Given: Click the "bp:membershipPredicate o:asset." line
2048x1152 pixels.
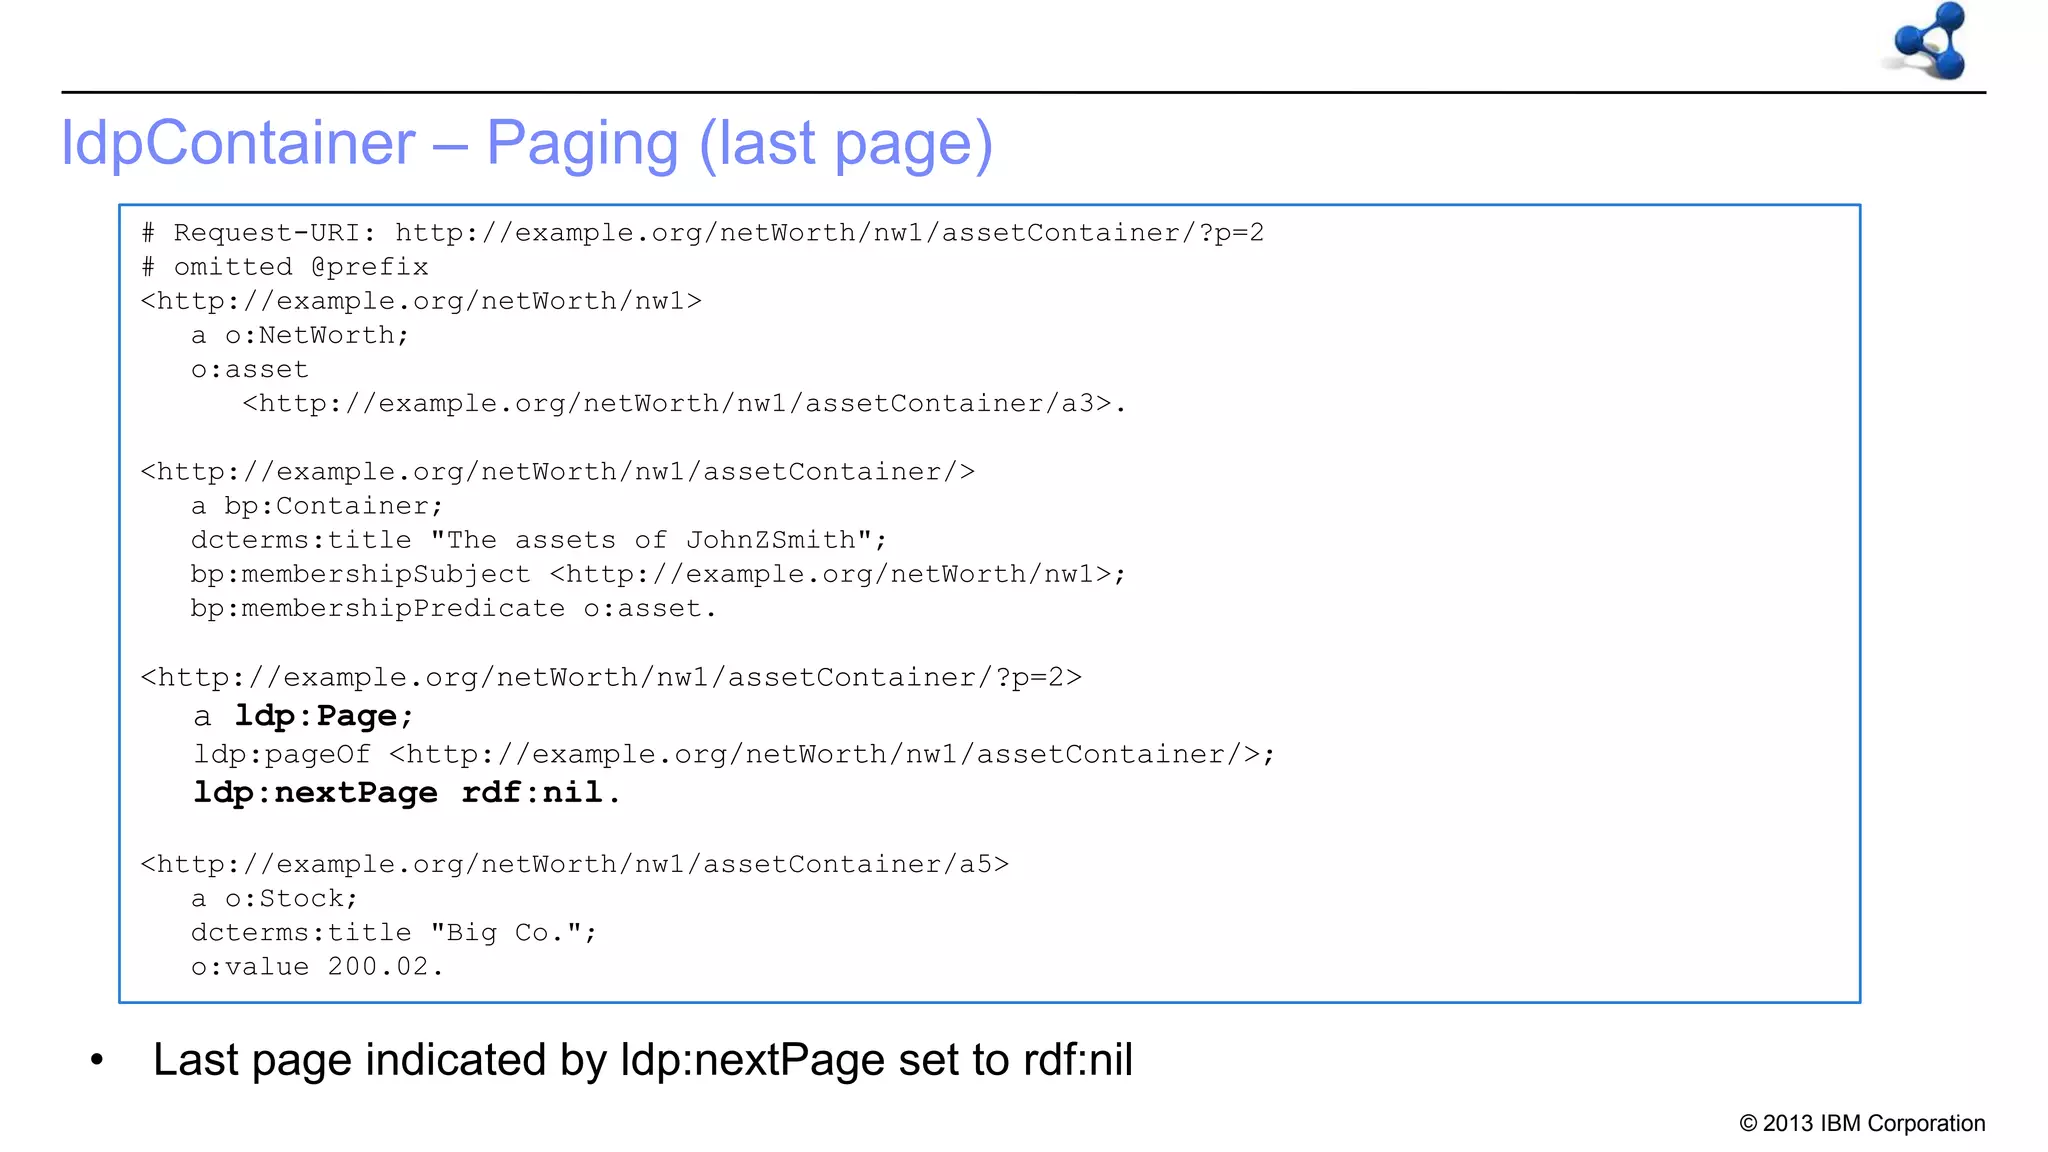Looking at the screenshot, I should 454,608.
